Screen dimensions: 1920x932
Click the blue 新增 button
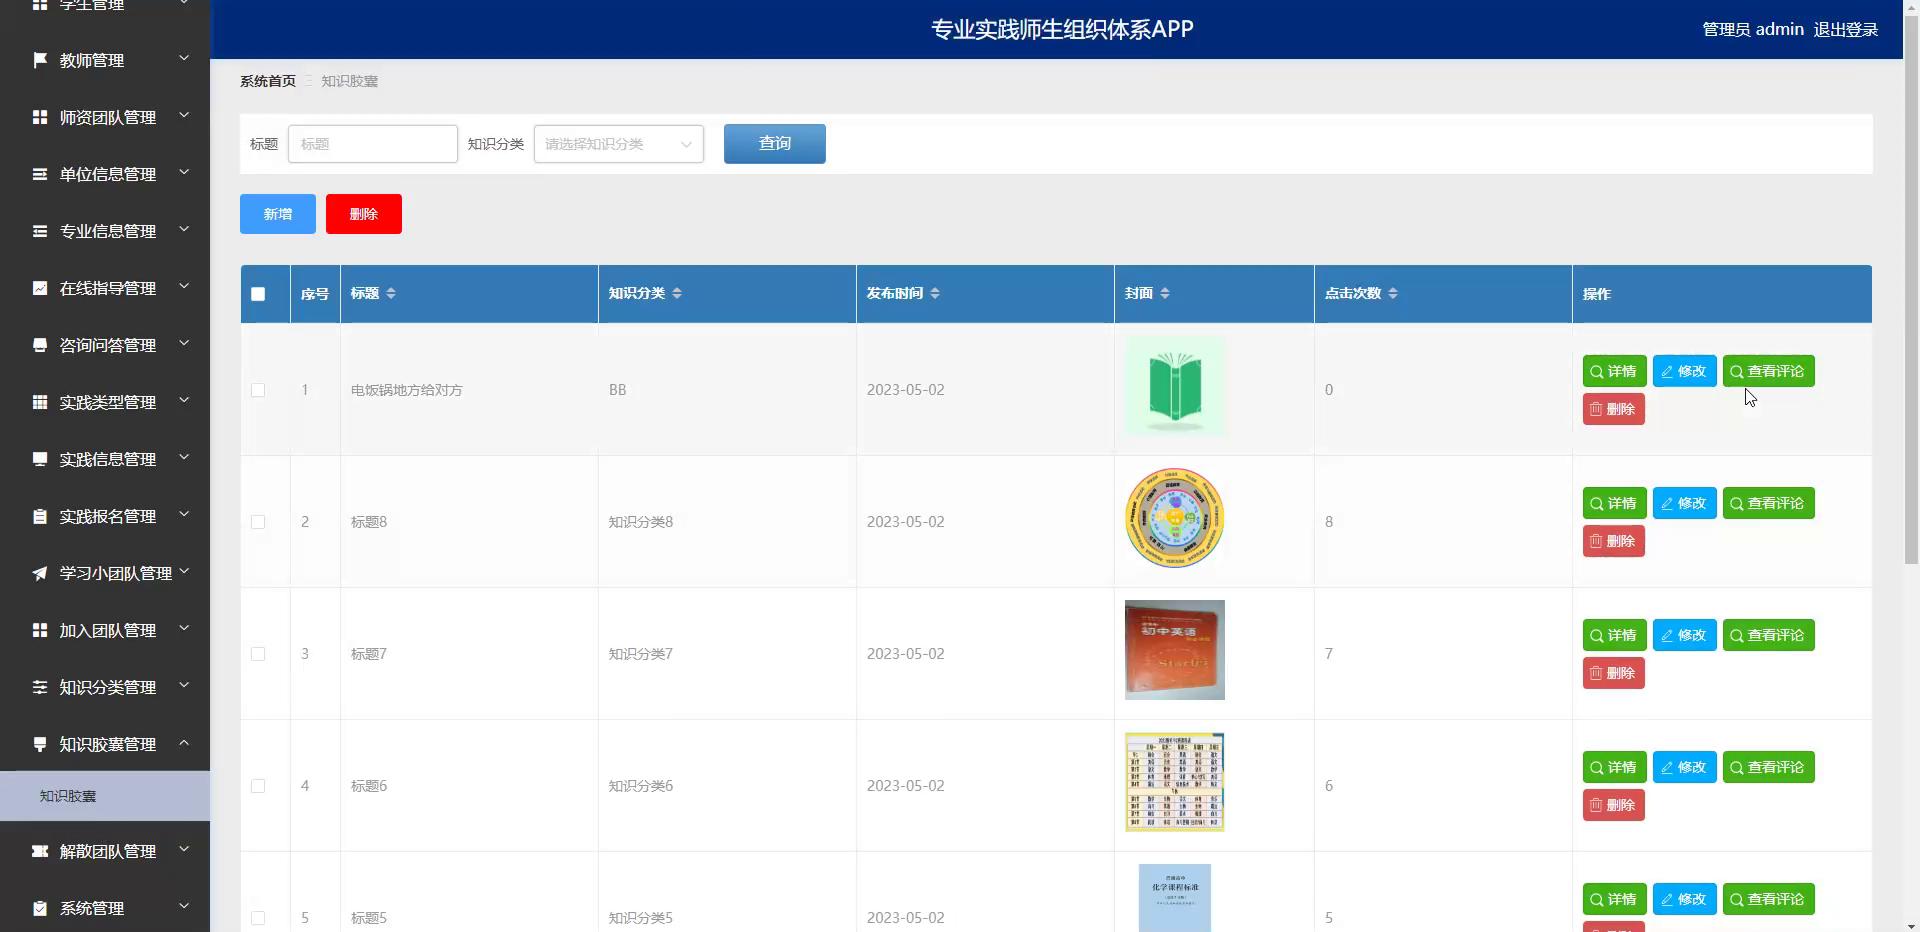[278, 214]
